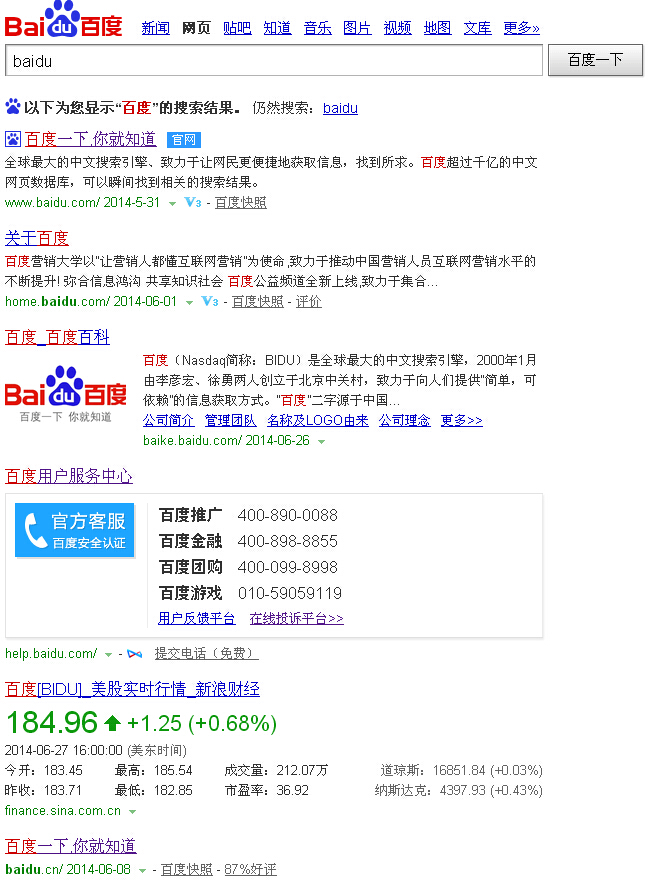Click the 公司理念 link

(x=405, y=420)
